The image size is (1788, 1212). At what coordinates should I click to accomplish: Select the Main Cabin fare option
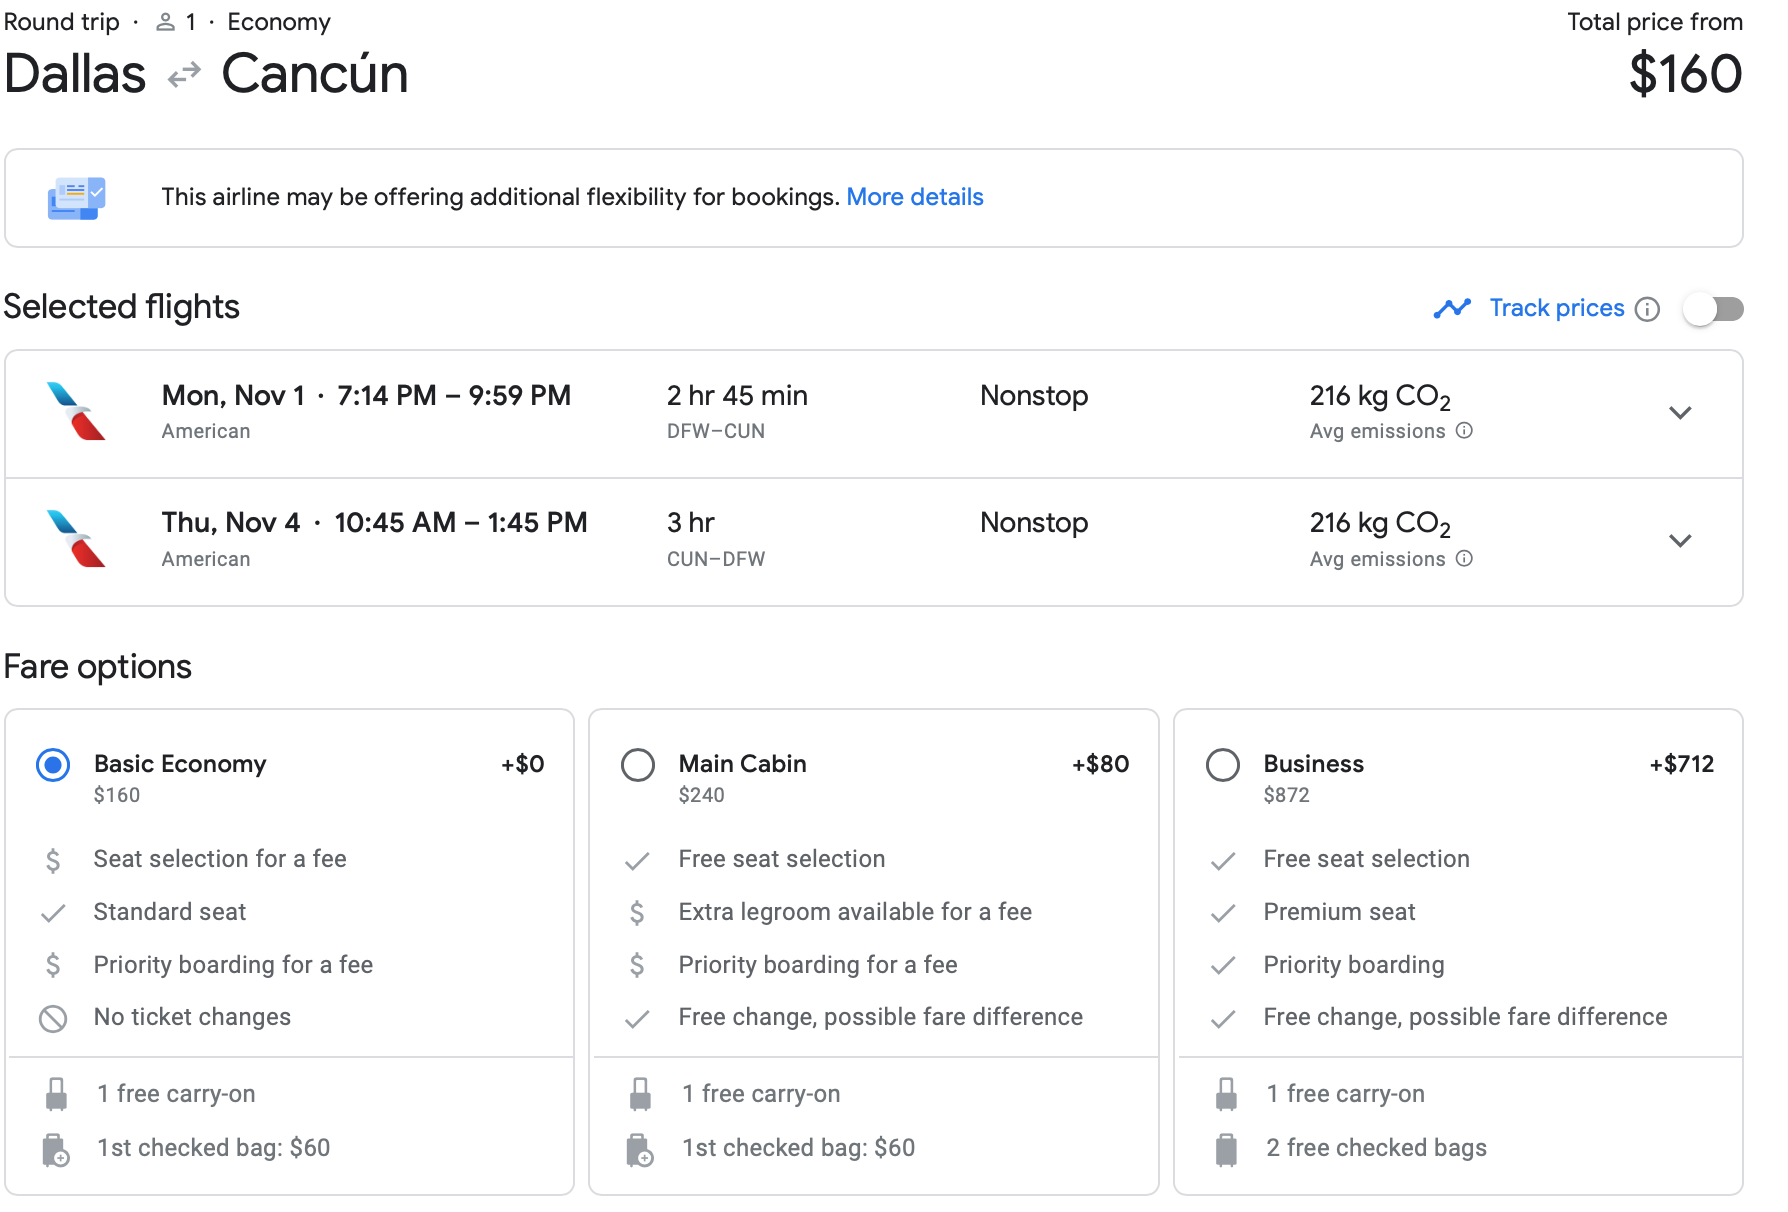tap(638, 765)
